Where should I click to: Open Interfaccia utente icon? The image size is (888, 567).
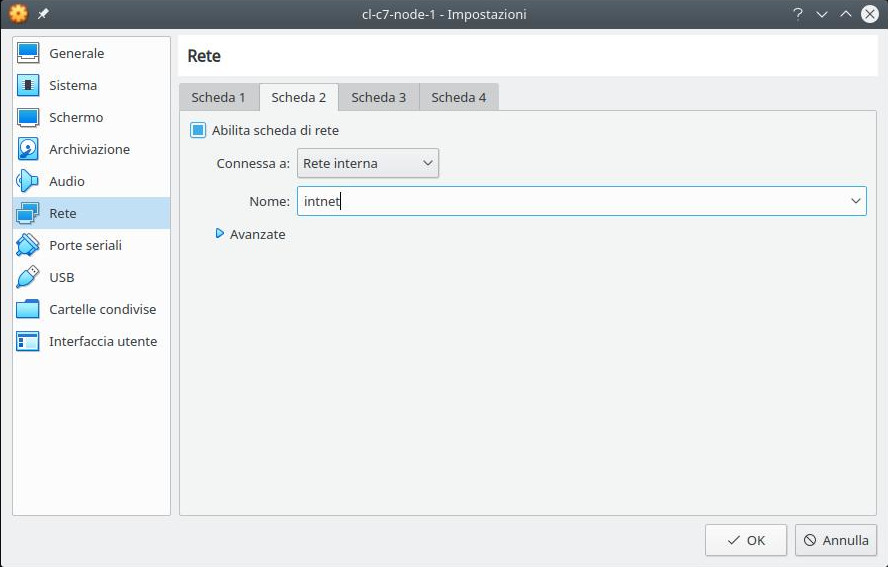[x=28, y=341]
